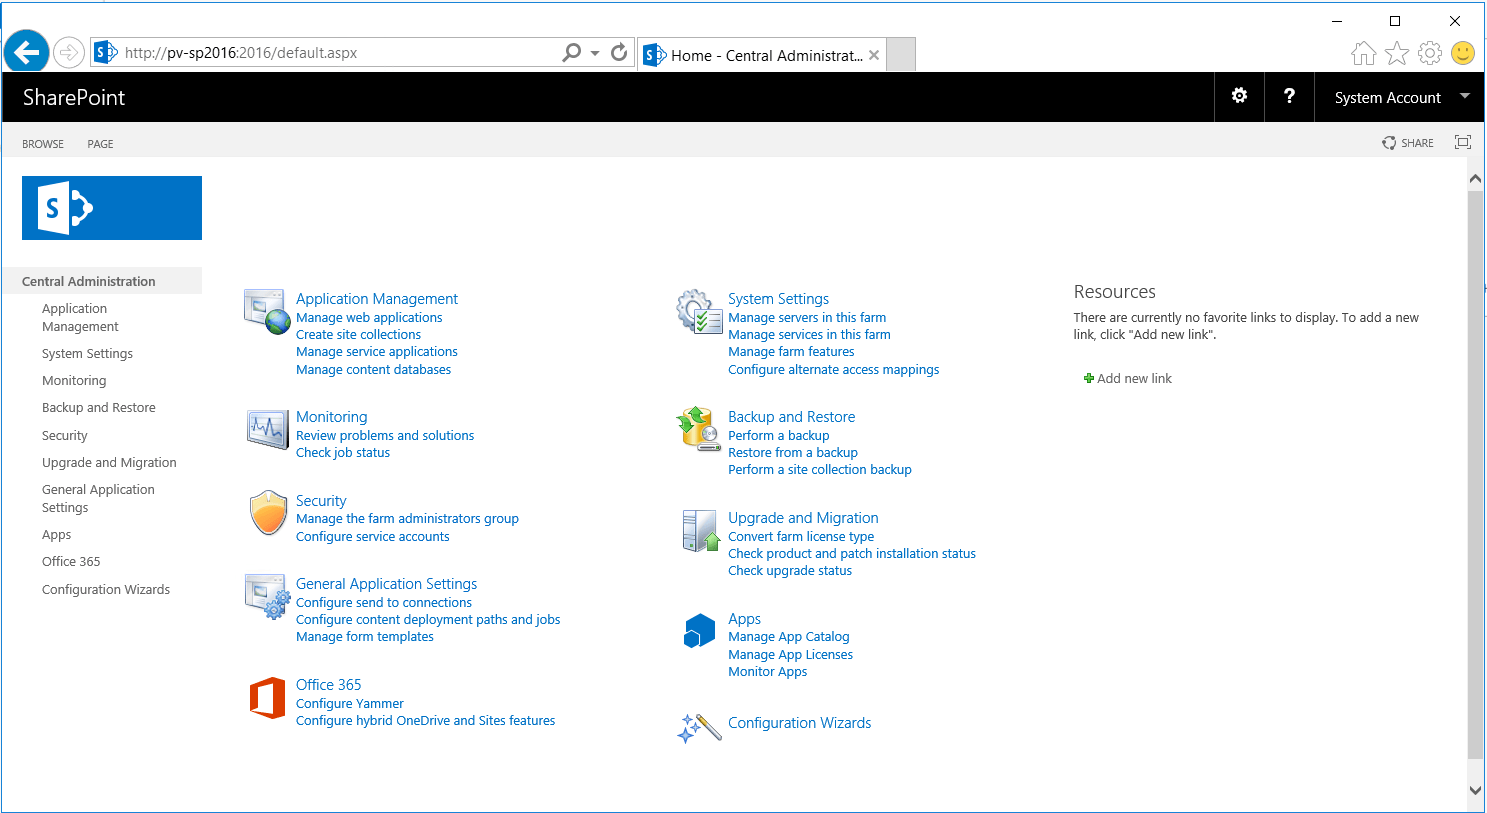
Task: Open System Settings in left navigation
Action: click(87, 353)
